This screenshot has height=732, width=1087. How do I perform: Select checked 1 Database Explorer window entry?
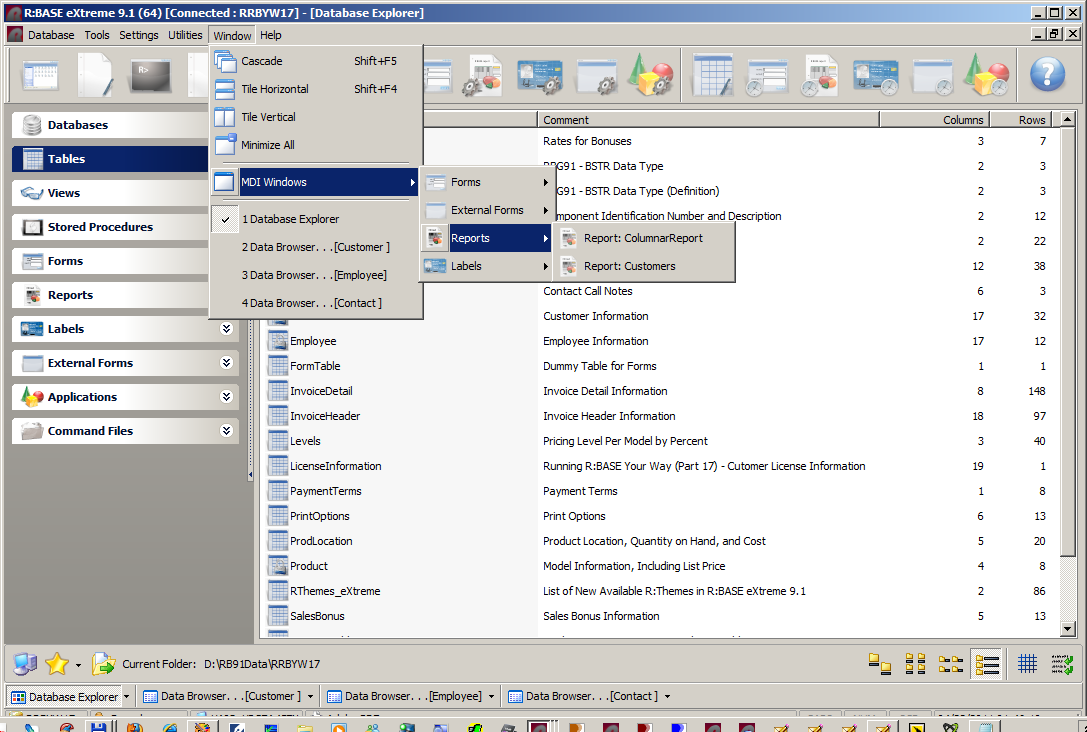pyautogui.click(x=290, y=219)
